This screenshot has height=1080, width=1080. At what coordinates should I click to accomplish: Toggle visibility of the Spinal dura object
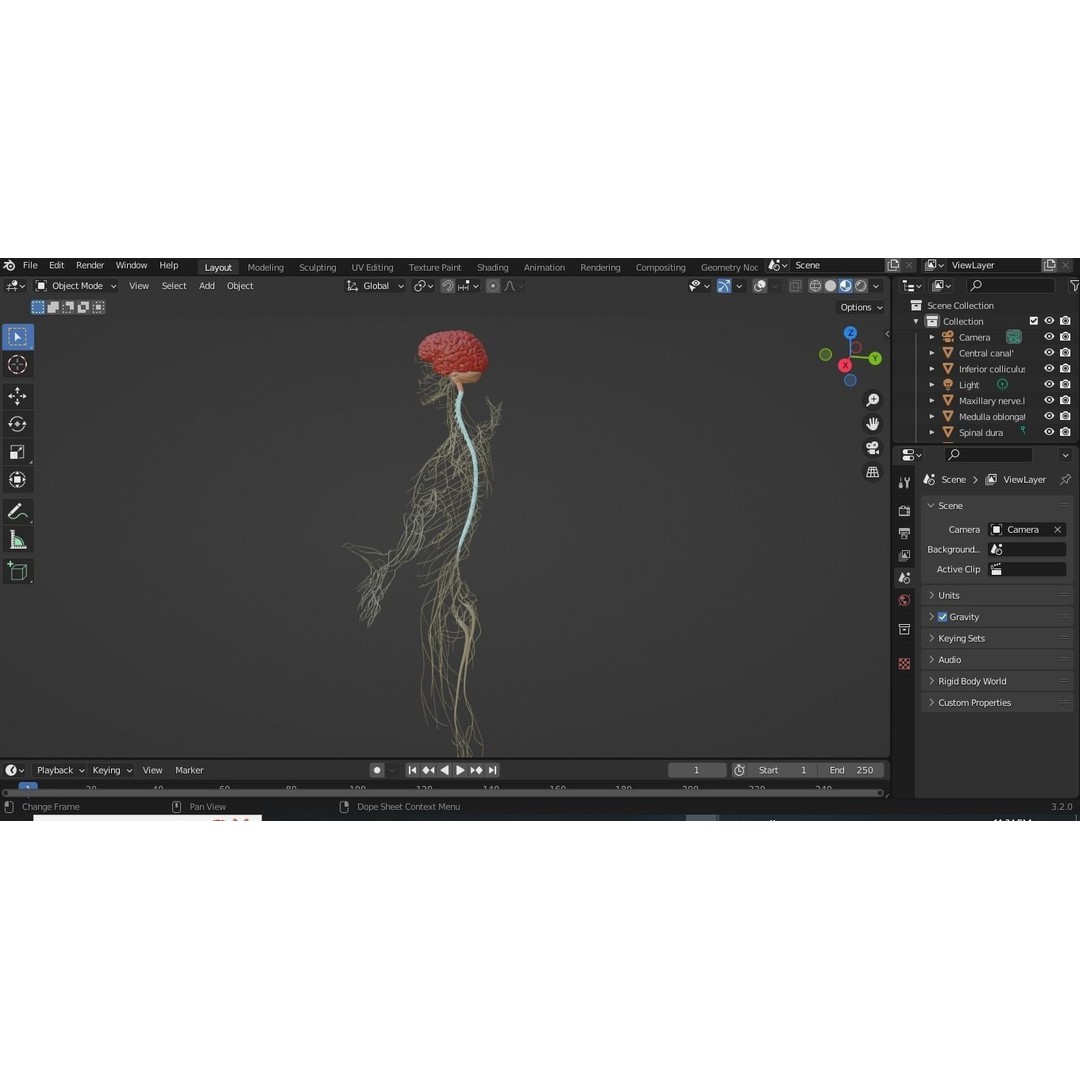pos(1049,432)
